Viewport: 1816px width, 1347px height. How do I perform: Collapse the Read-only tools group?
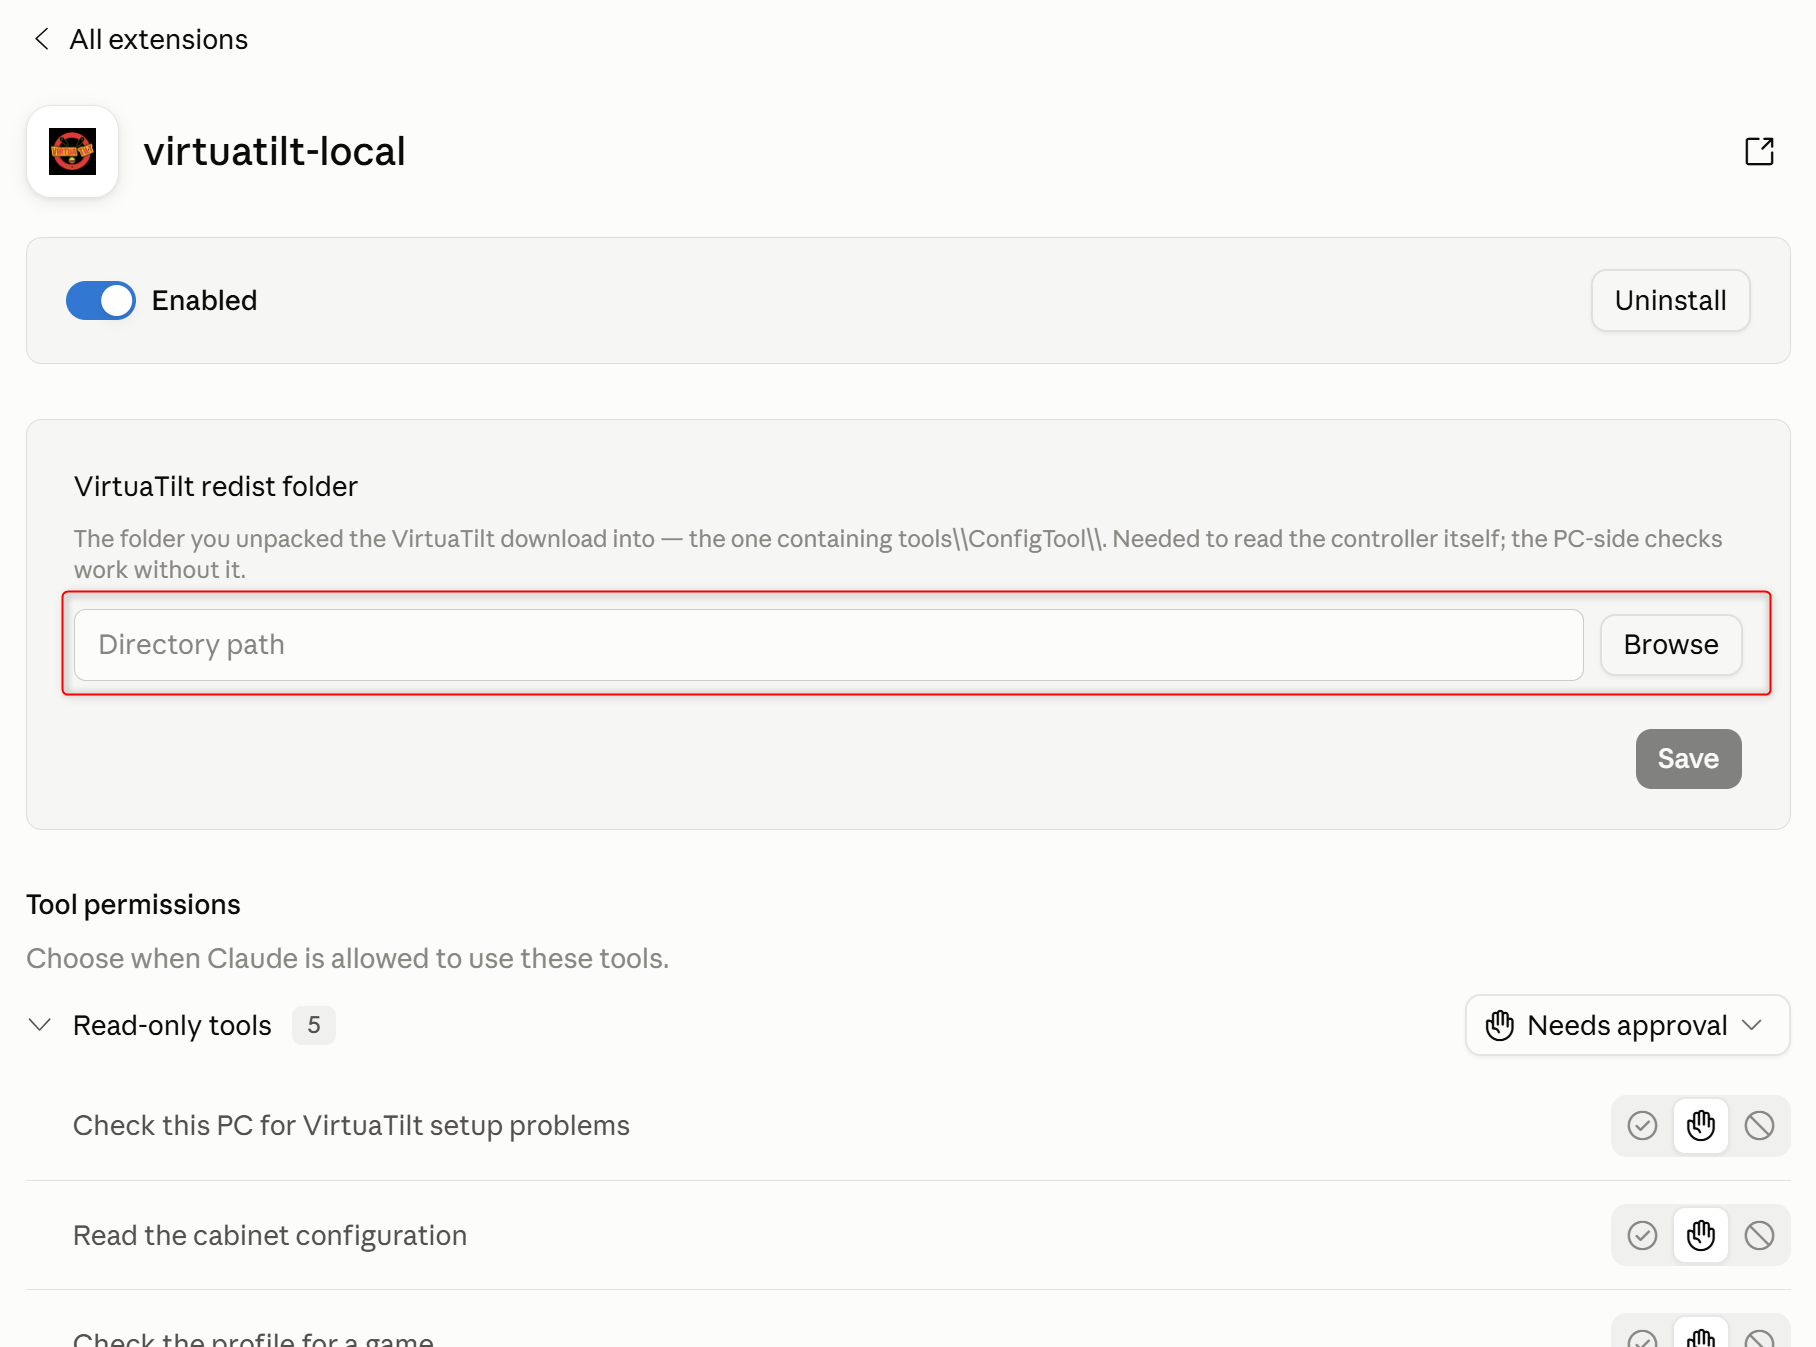pos(40,1025)
